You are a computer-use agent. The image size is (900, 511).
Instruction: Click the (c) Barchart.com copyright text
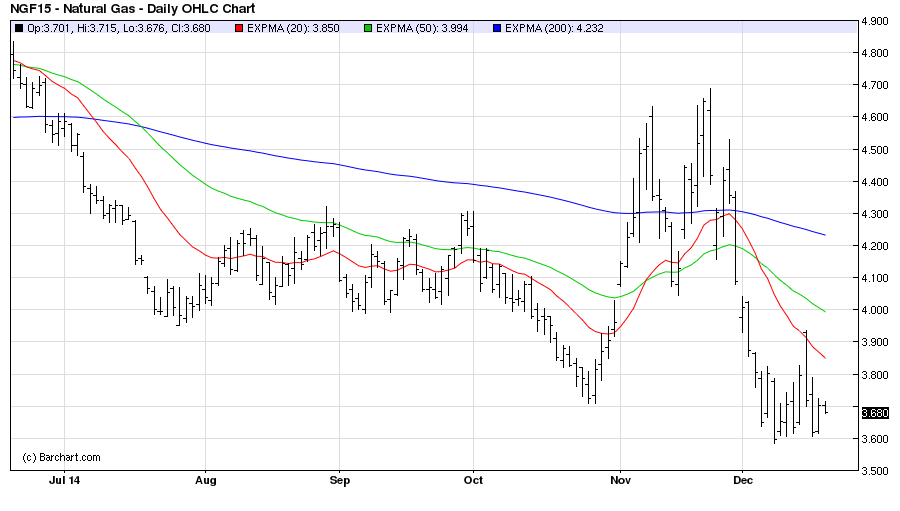coord(61,458)
